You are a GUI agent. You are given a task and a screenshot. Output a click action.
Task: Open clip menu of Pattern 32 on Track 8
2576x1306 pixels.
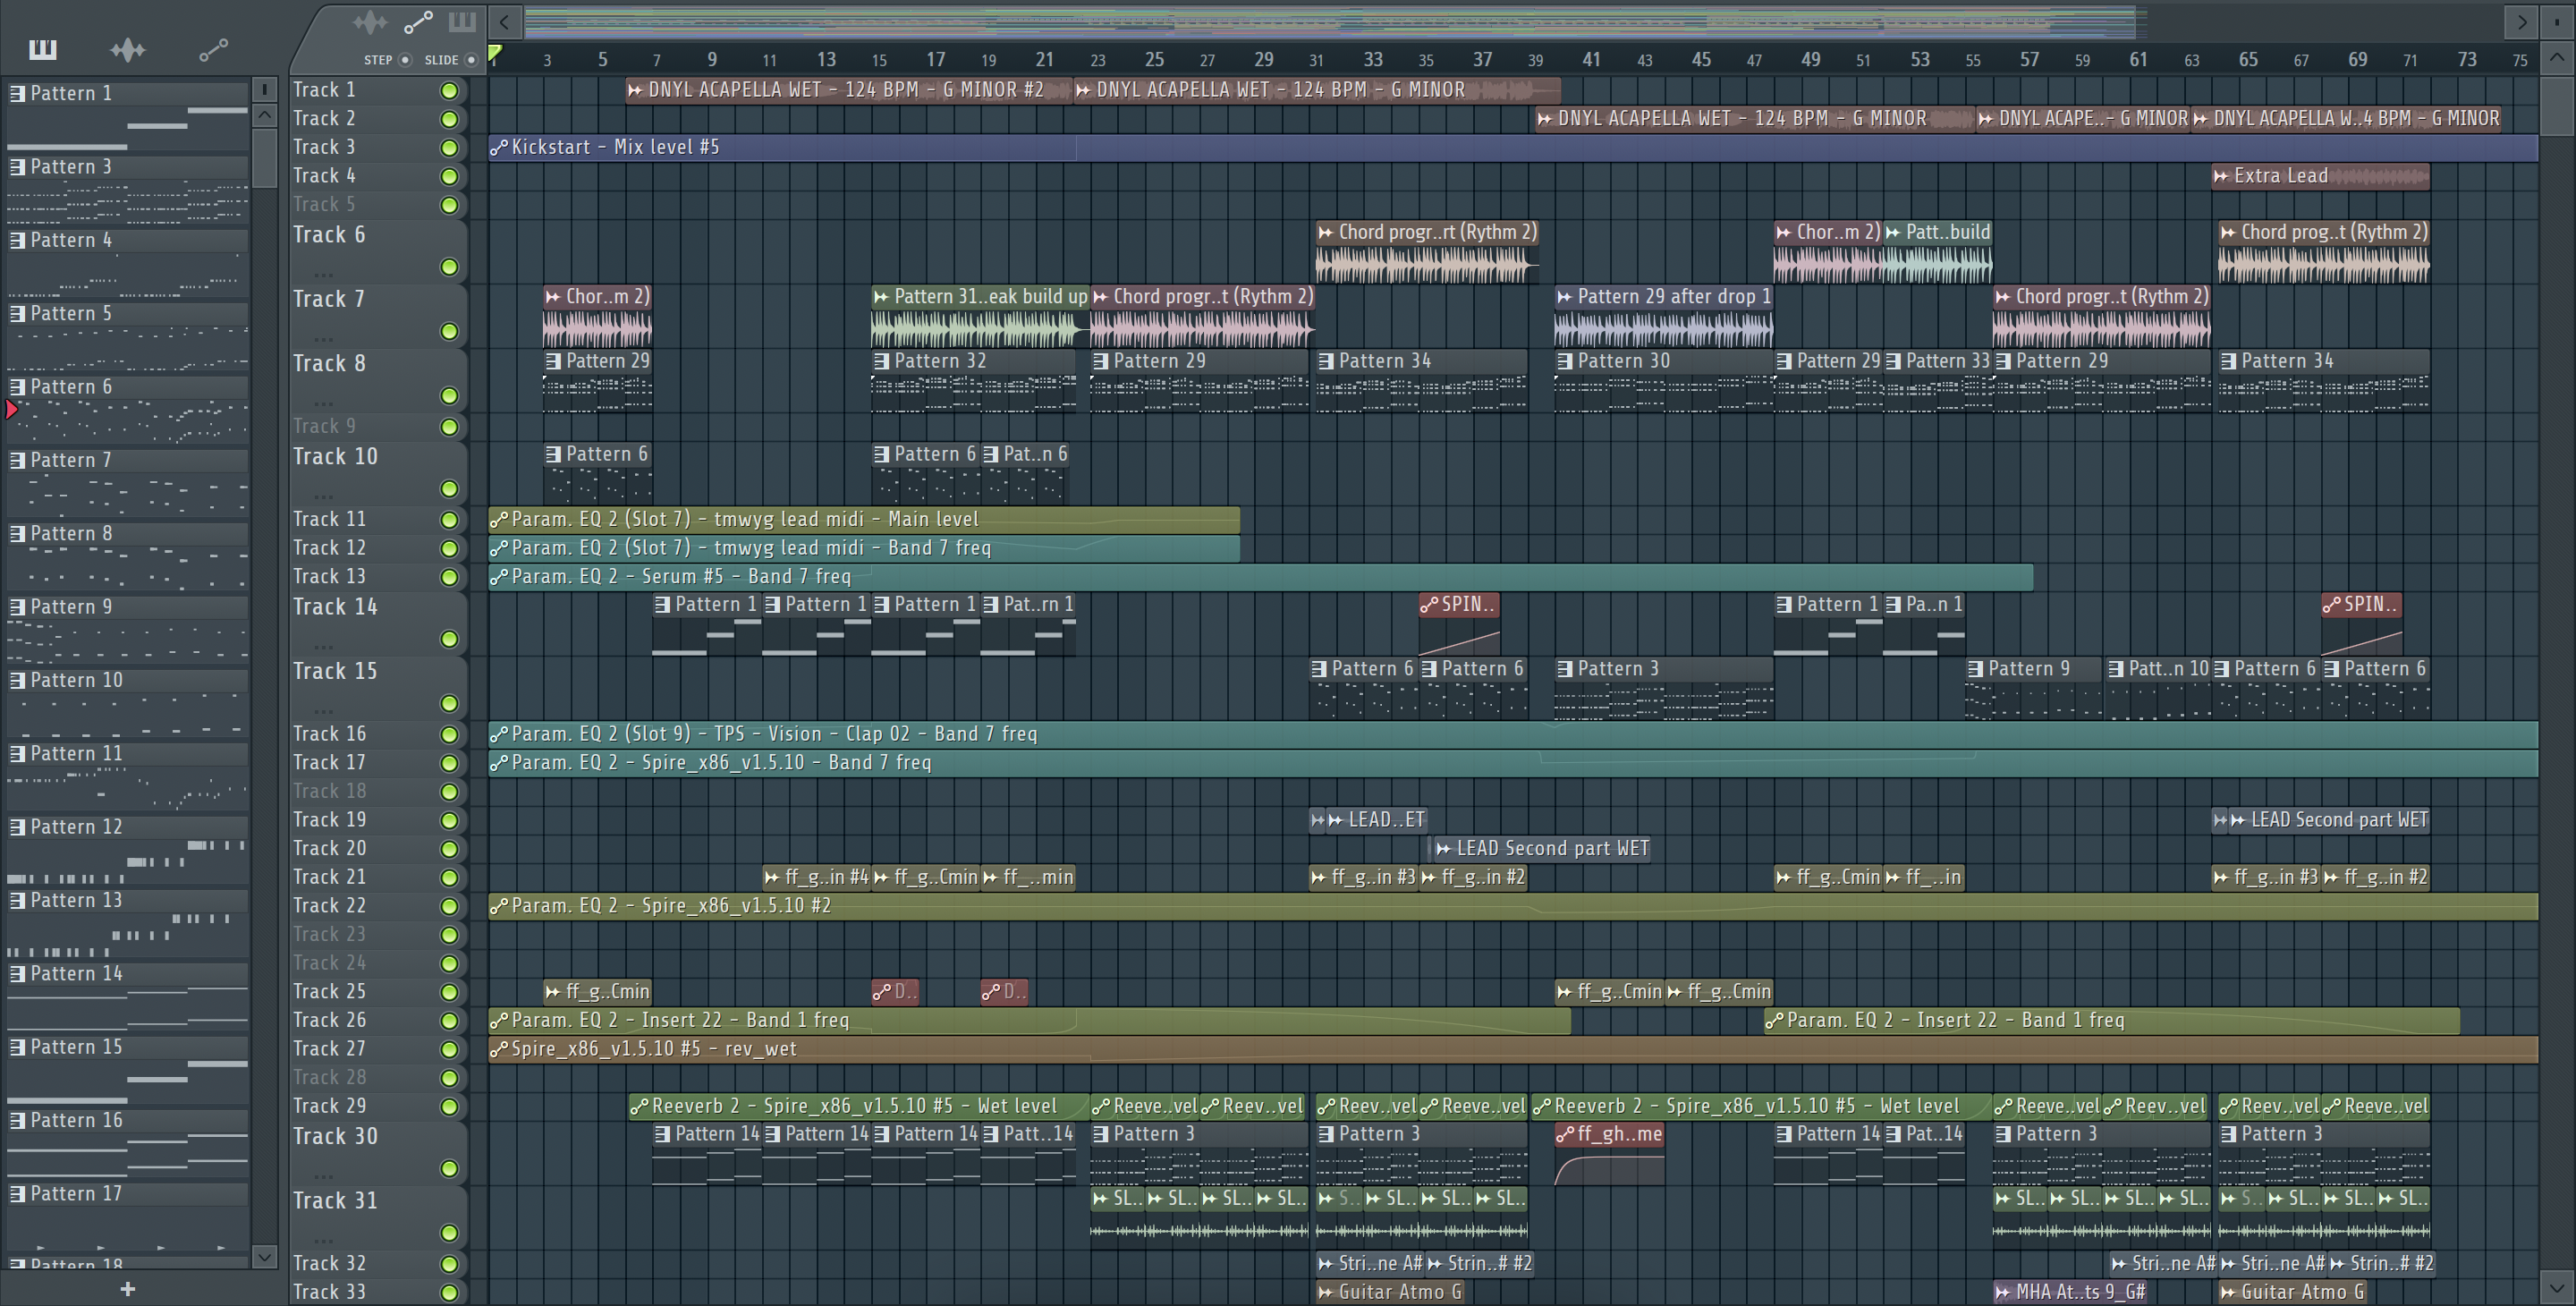click(881, 361)
